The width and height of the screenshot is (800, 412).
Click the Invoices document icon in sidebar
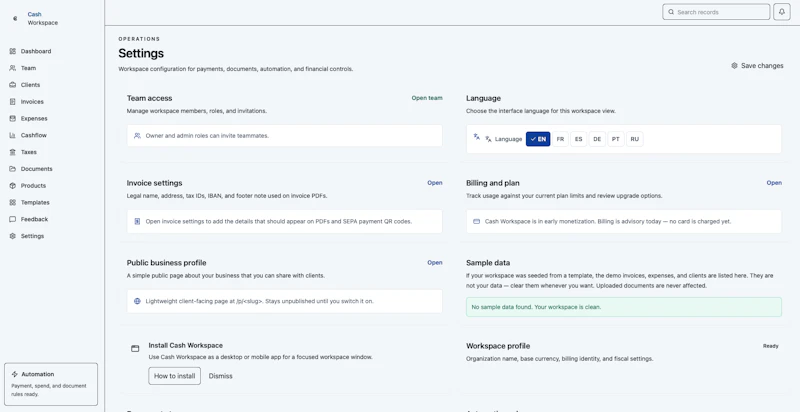point(13,101)
